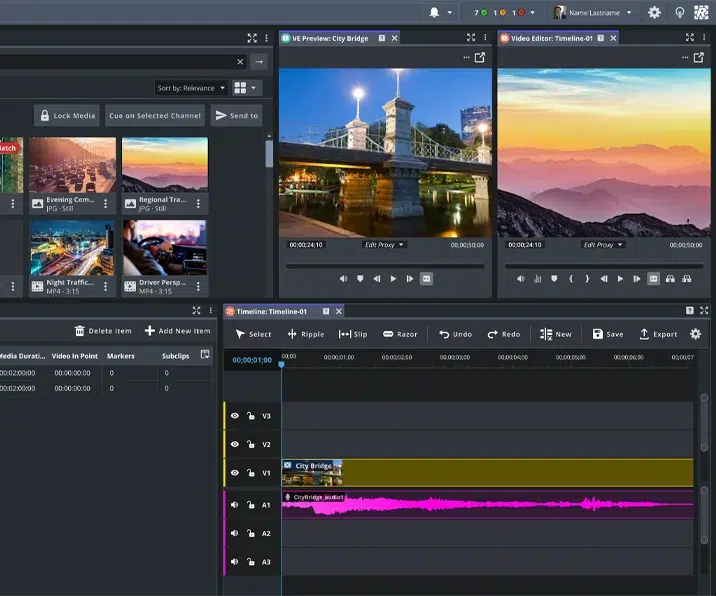Switch to VE Preview: City Bridge tab
Screen dimensions: 716x596
pyautogui.click(x=330, y=38)
